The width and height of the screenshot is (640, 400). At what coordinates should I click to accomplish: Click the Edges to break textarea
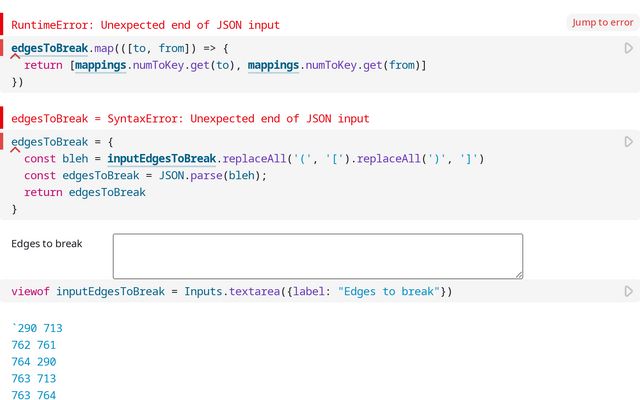tap(317, 255)
